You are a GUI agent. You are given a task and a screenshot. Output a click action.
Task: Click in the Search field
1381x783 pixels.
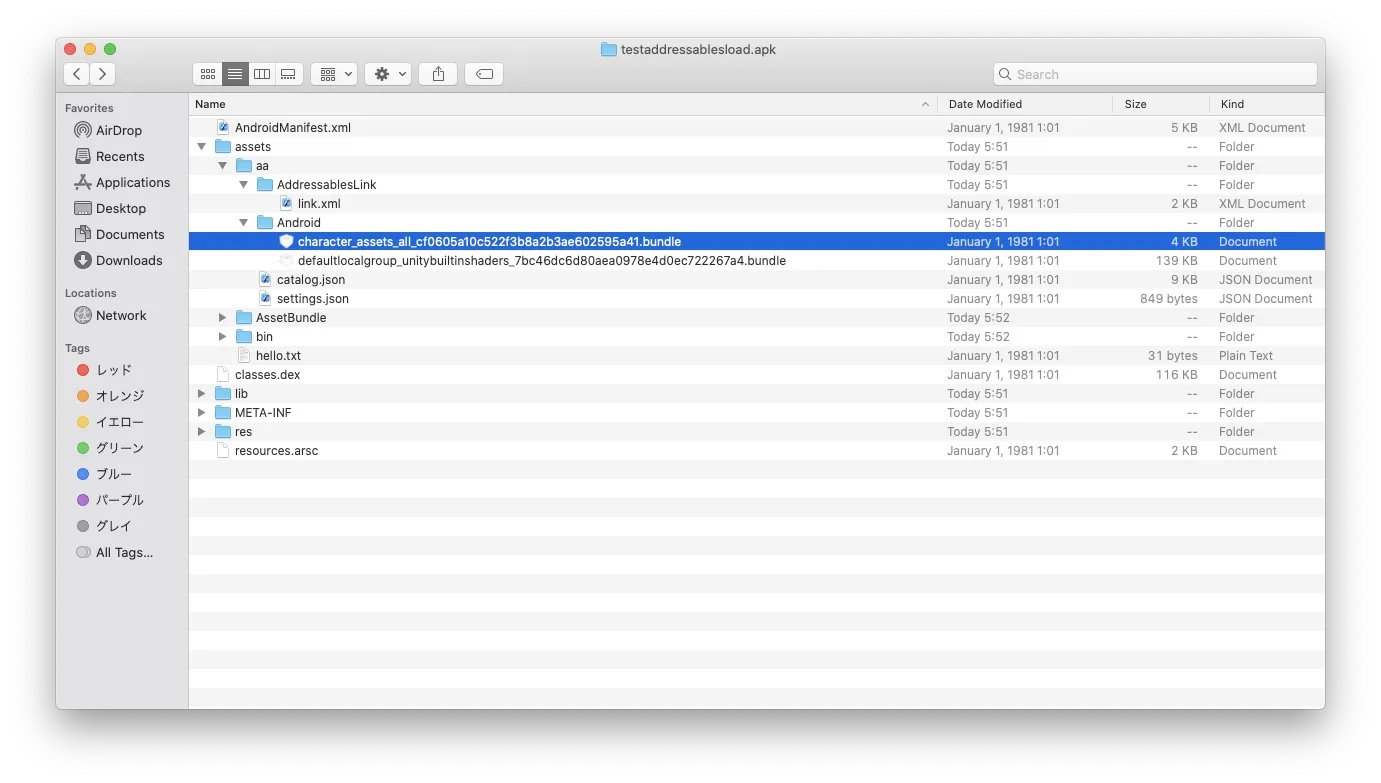click(1160, 74)
